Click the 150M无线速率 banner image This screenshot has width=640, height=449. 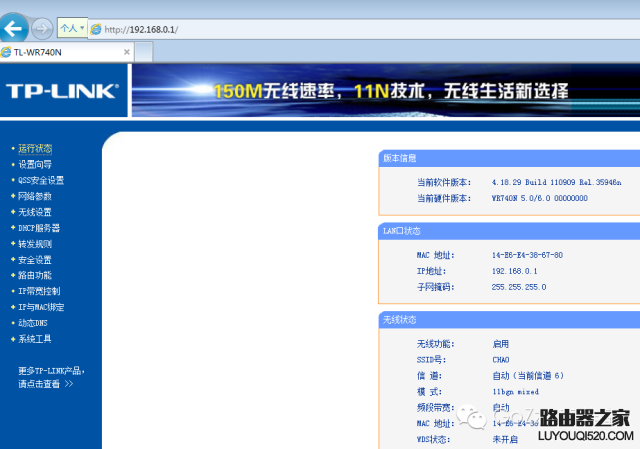386,91
